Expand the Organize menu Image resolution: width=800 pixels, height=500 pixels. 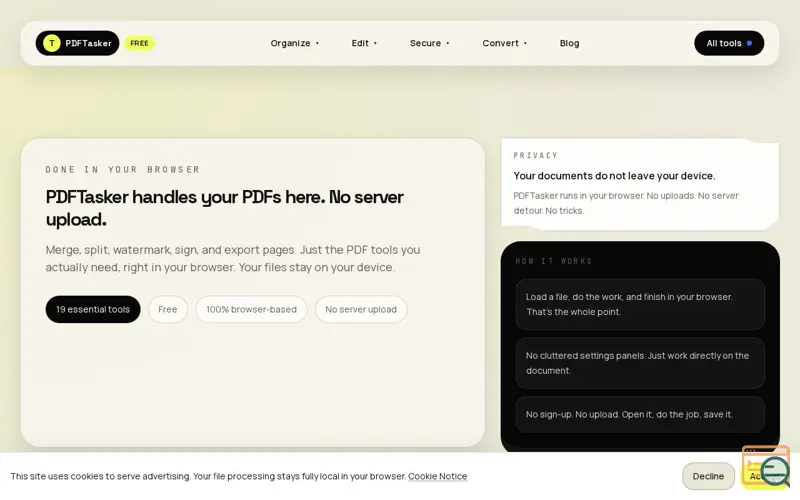295,43
